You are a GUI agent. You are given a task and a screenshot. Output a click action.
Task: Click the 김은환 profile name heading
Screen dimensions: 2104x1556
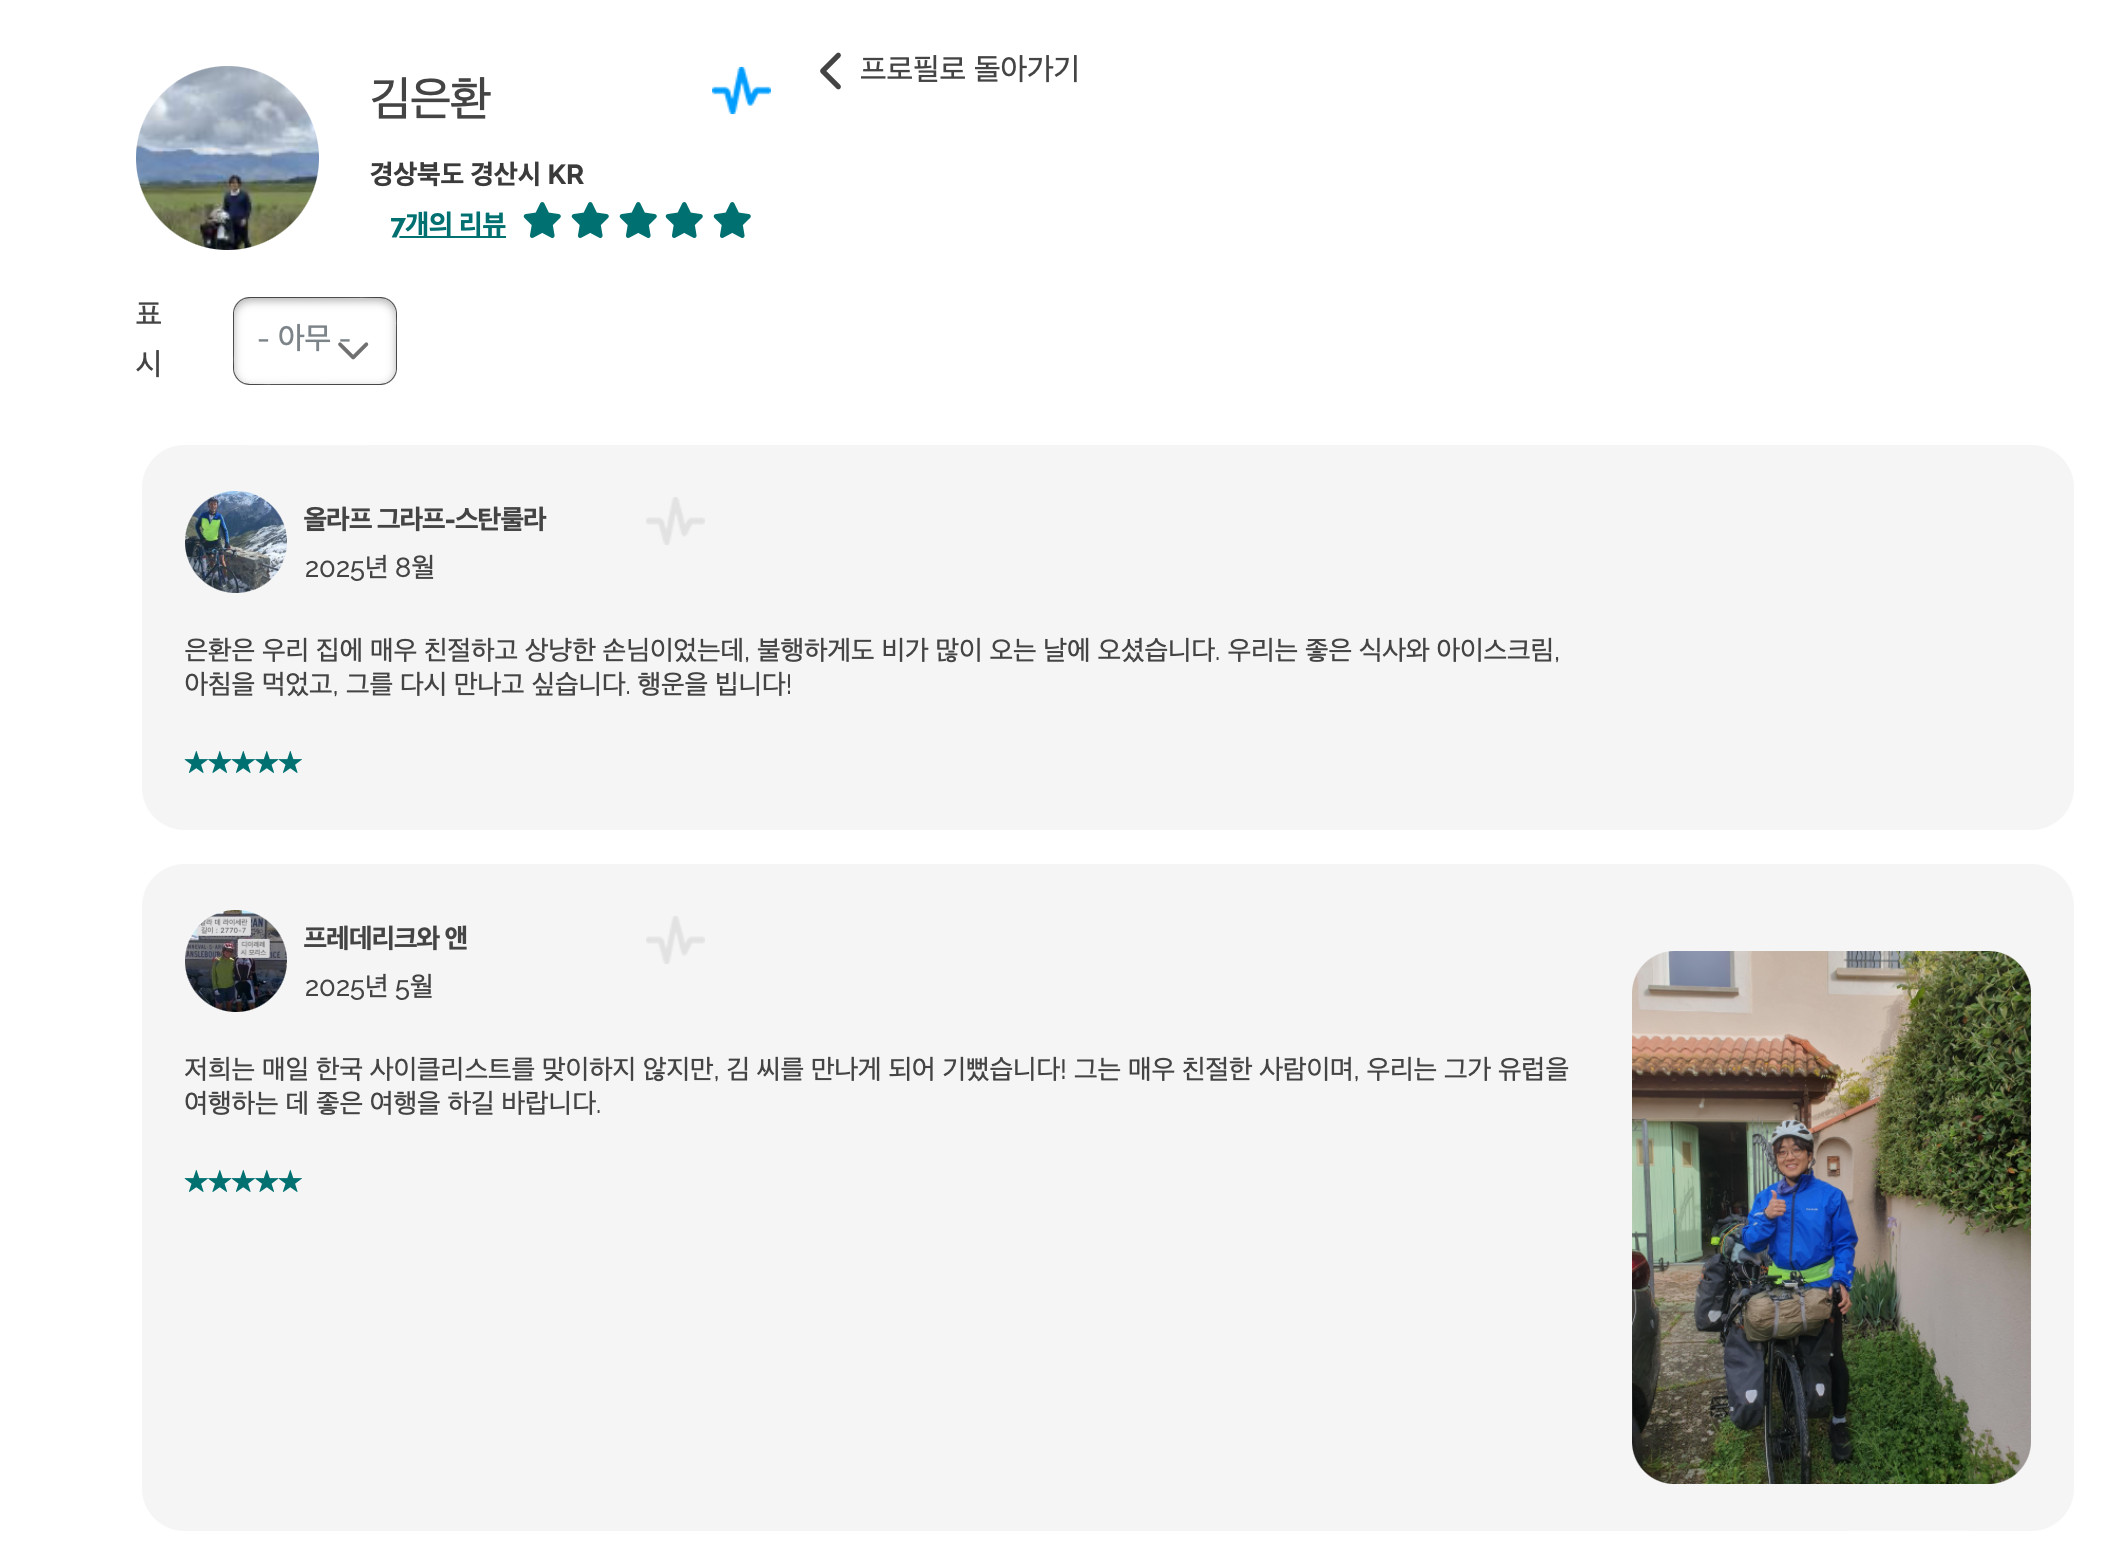(x=430, y=98)
